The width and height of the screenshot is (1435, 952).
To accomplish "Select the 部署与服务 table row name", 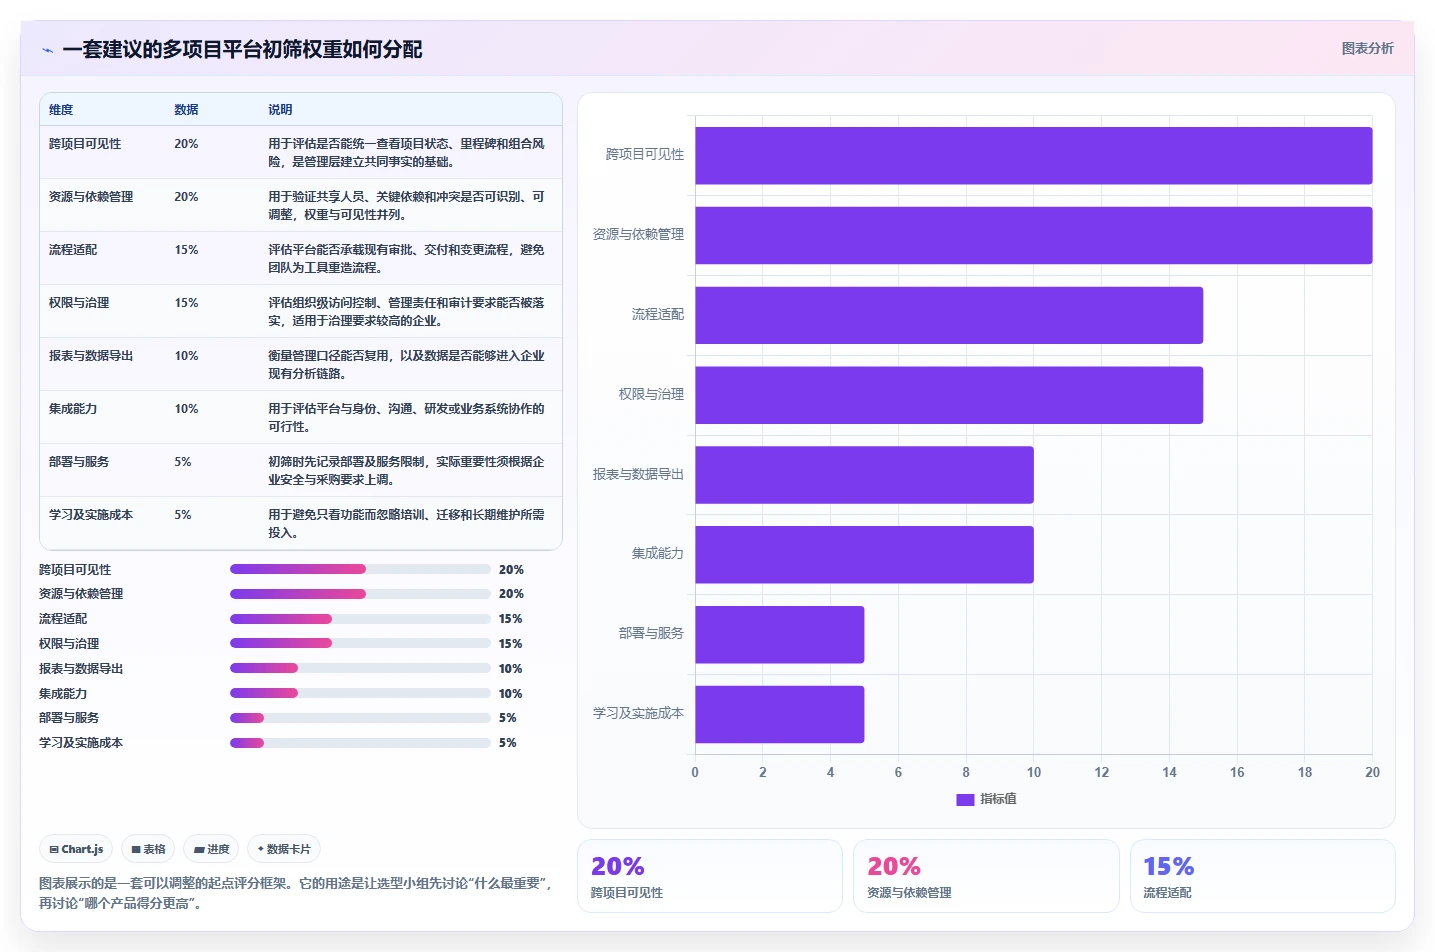I will pos(79,462).
